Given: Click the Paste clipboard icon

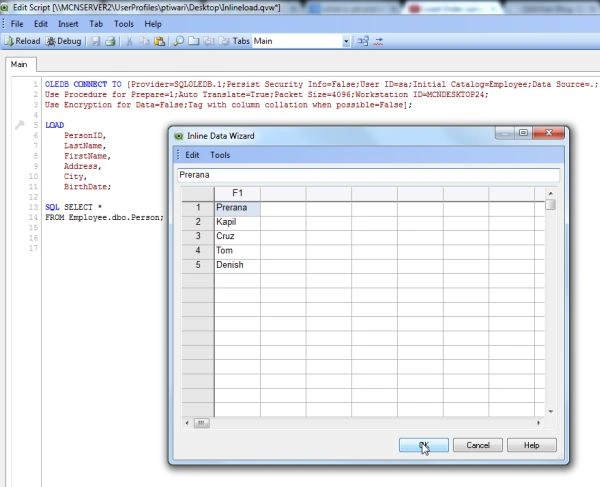Looking at the screenshot, I should tap(159, 41).
